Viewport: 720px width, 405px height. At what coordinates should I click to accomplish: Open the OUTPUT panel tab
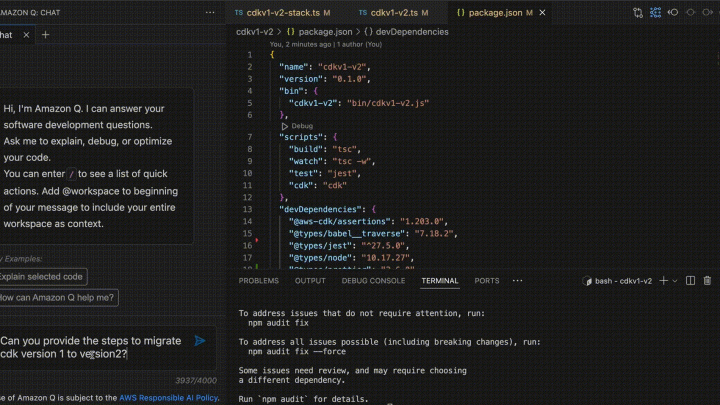(310, 281)
